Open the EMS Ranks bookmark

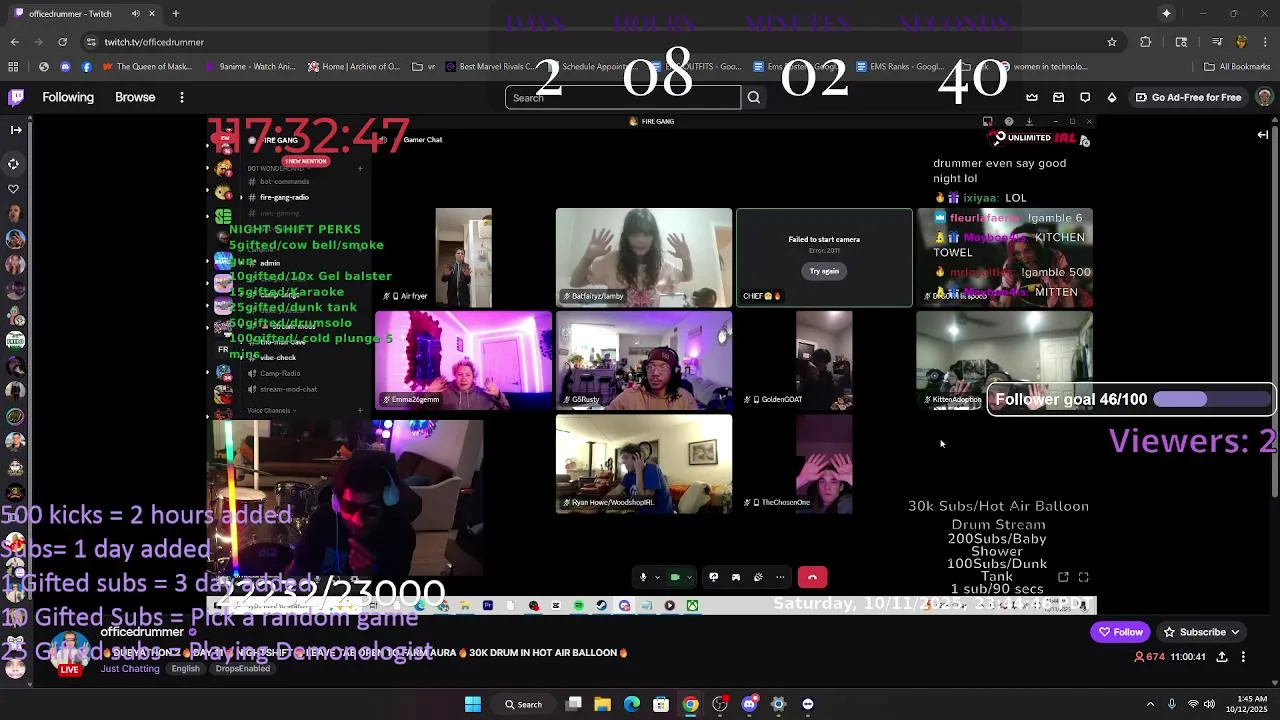[x=901, y=67]
